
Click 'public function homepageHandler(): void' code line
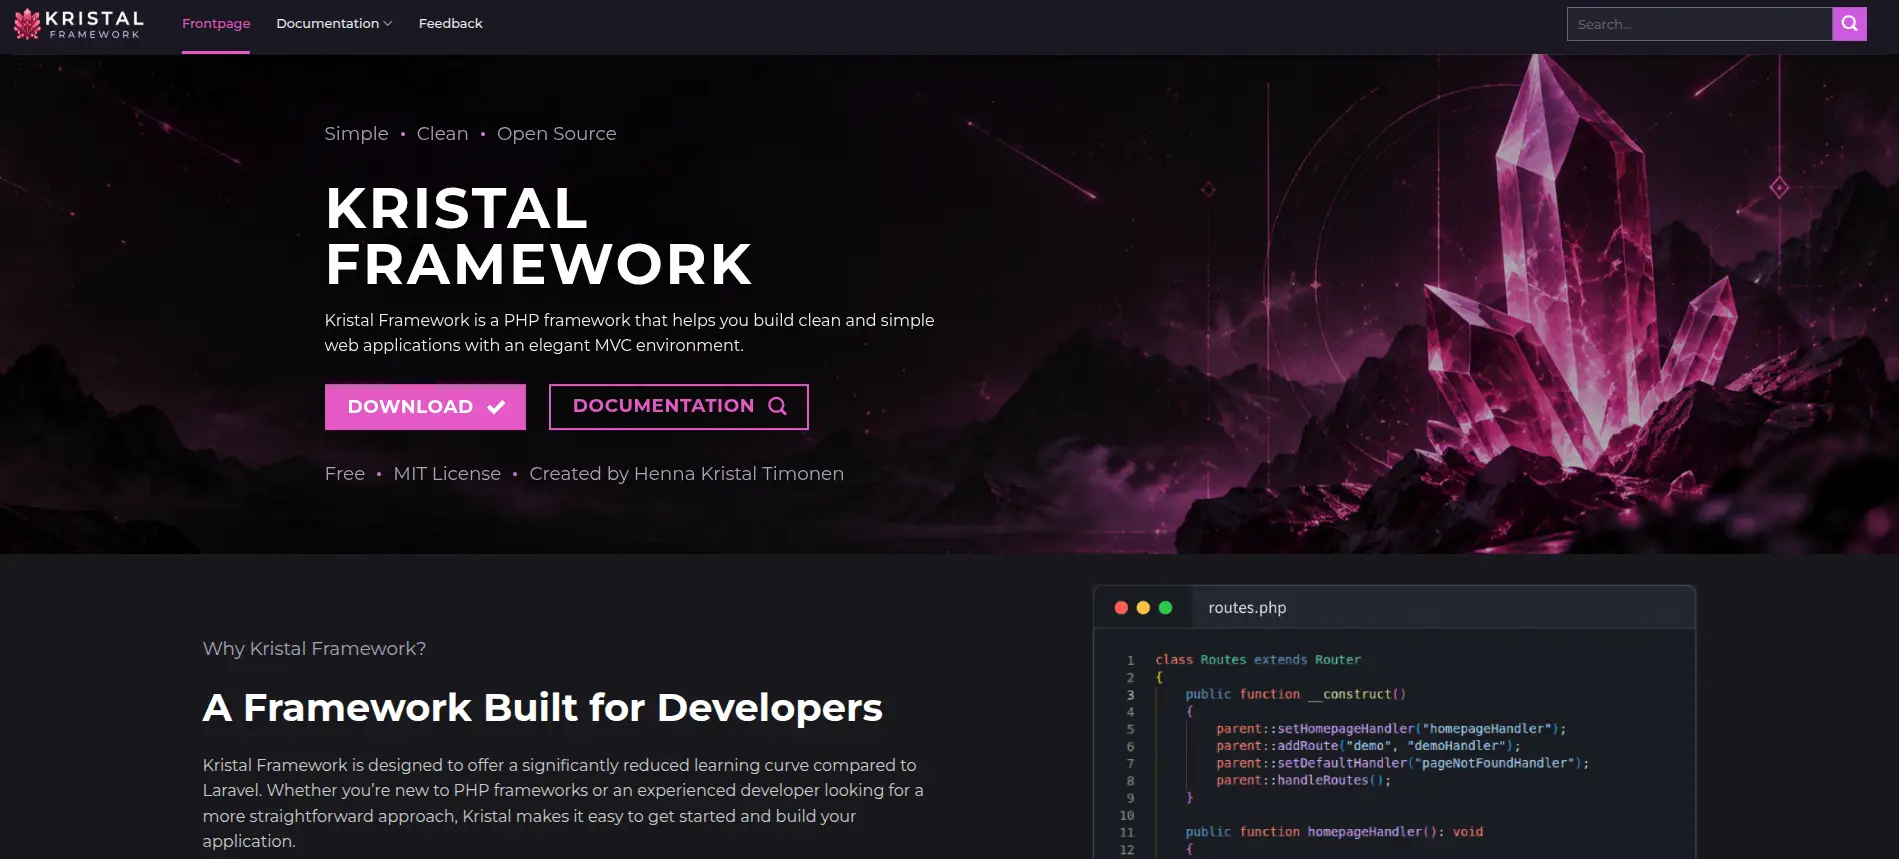tap(1334, 832)
